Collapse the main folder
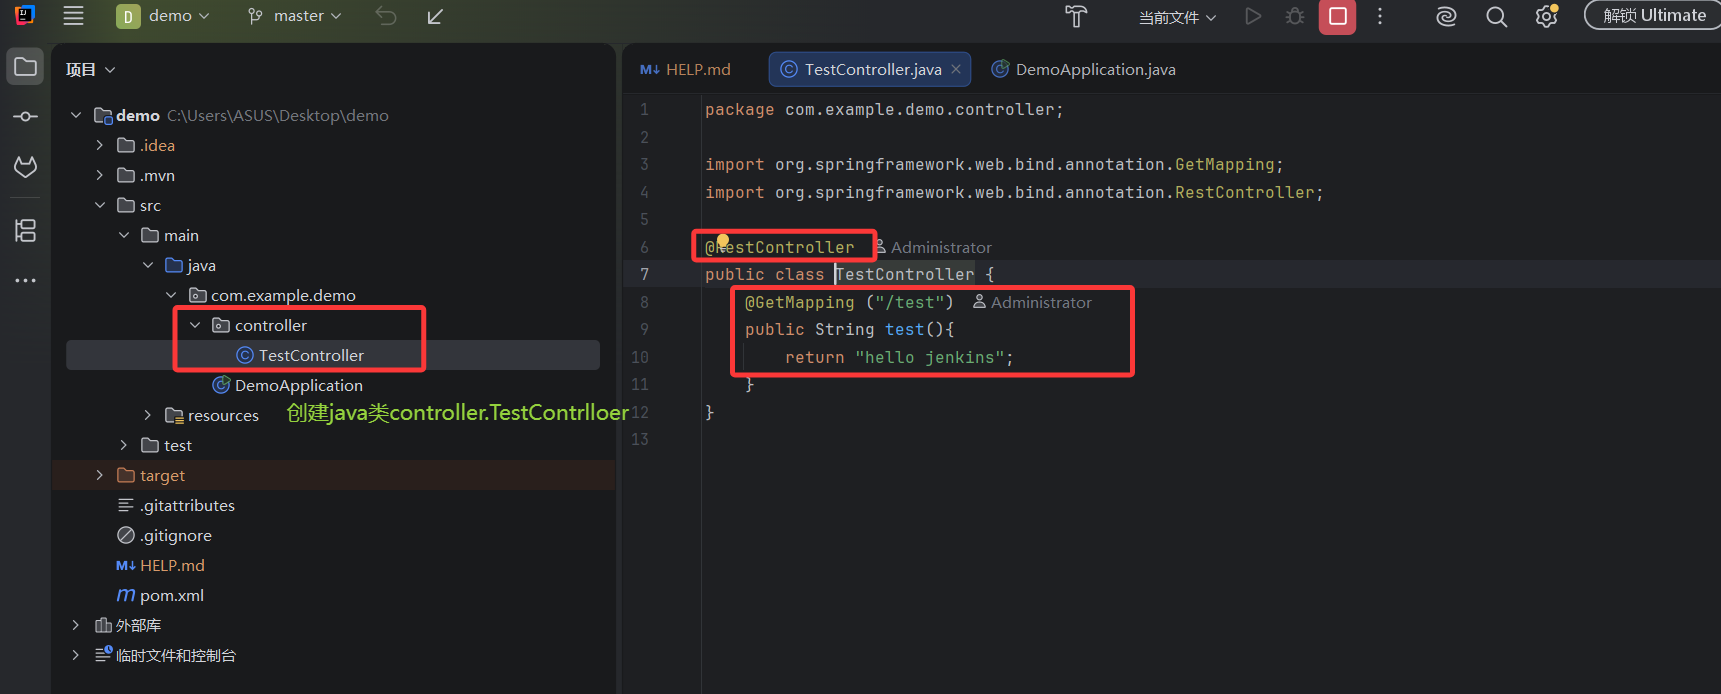 (x=124, y=235)
